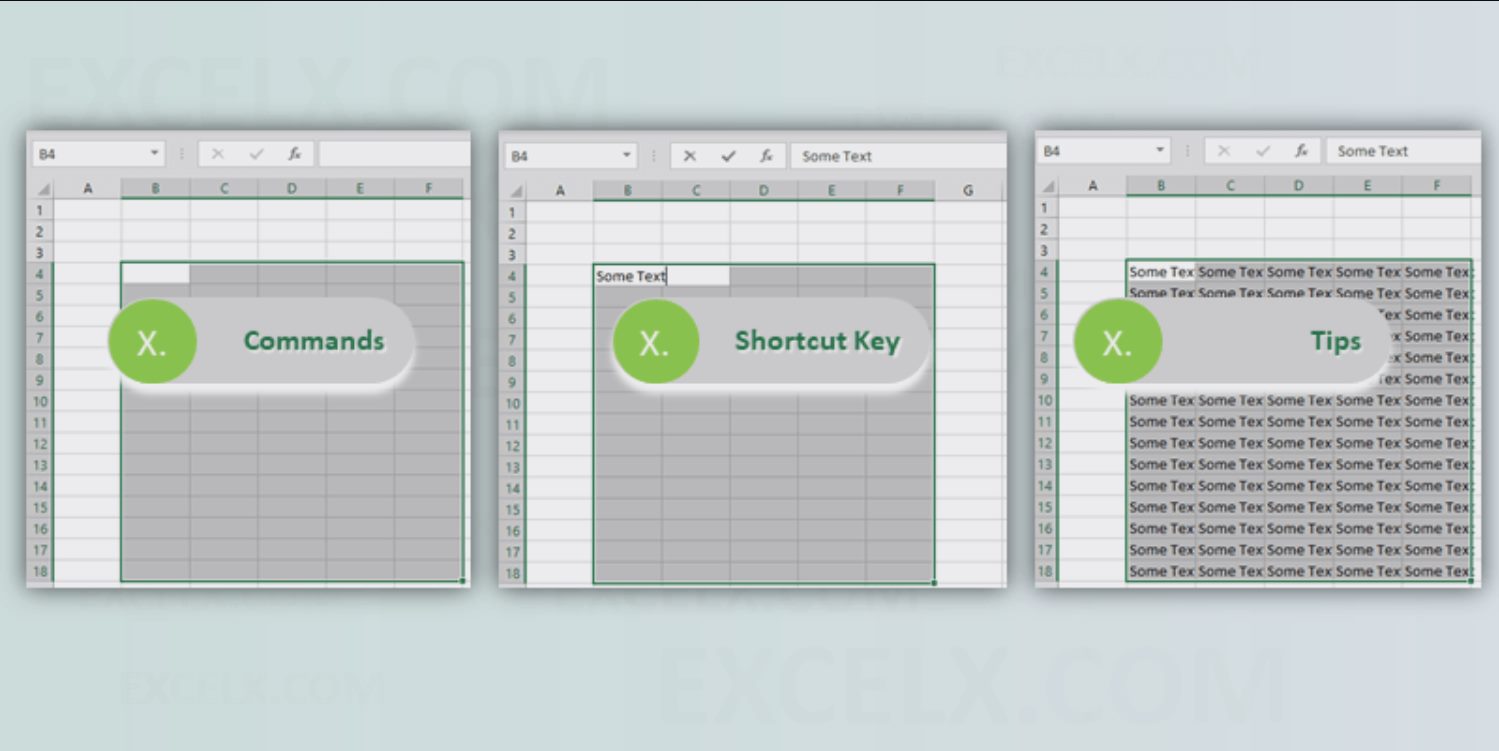This screenshot has height=751, width=1499.
Task: Click the Cancel X in the Shortcut Key spreadsheet
Action: click(x=690, y=156)
